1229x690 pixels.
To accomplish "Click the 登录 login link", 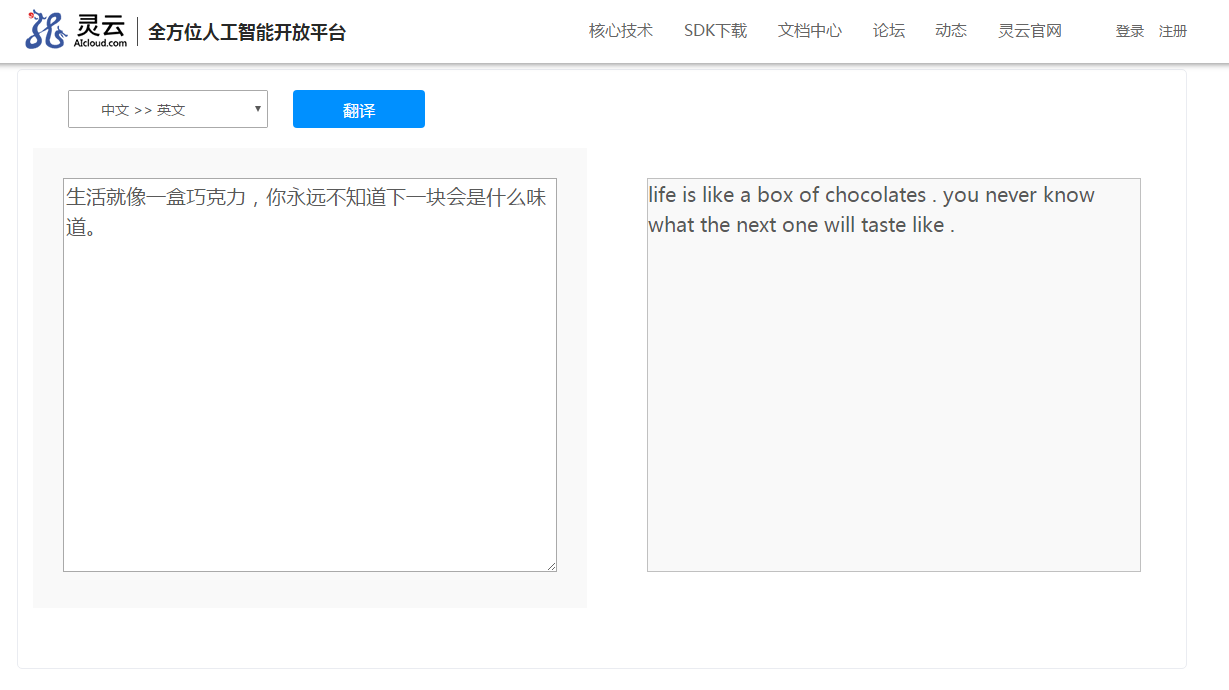I will pyautogui.click(x=1129, y=32).
